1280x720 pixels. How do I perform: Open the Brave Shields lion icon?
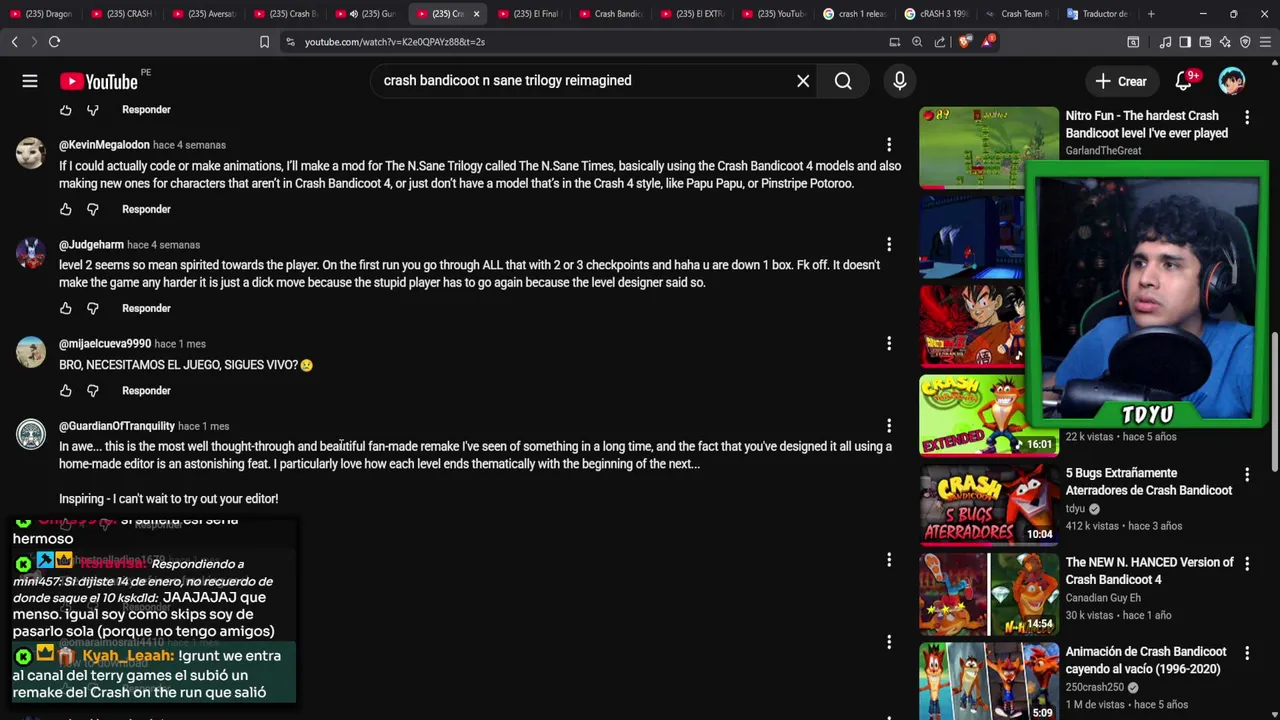(x=964, y=42)
